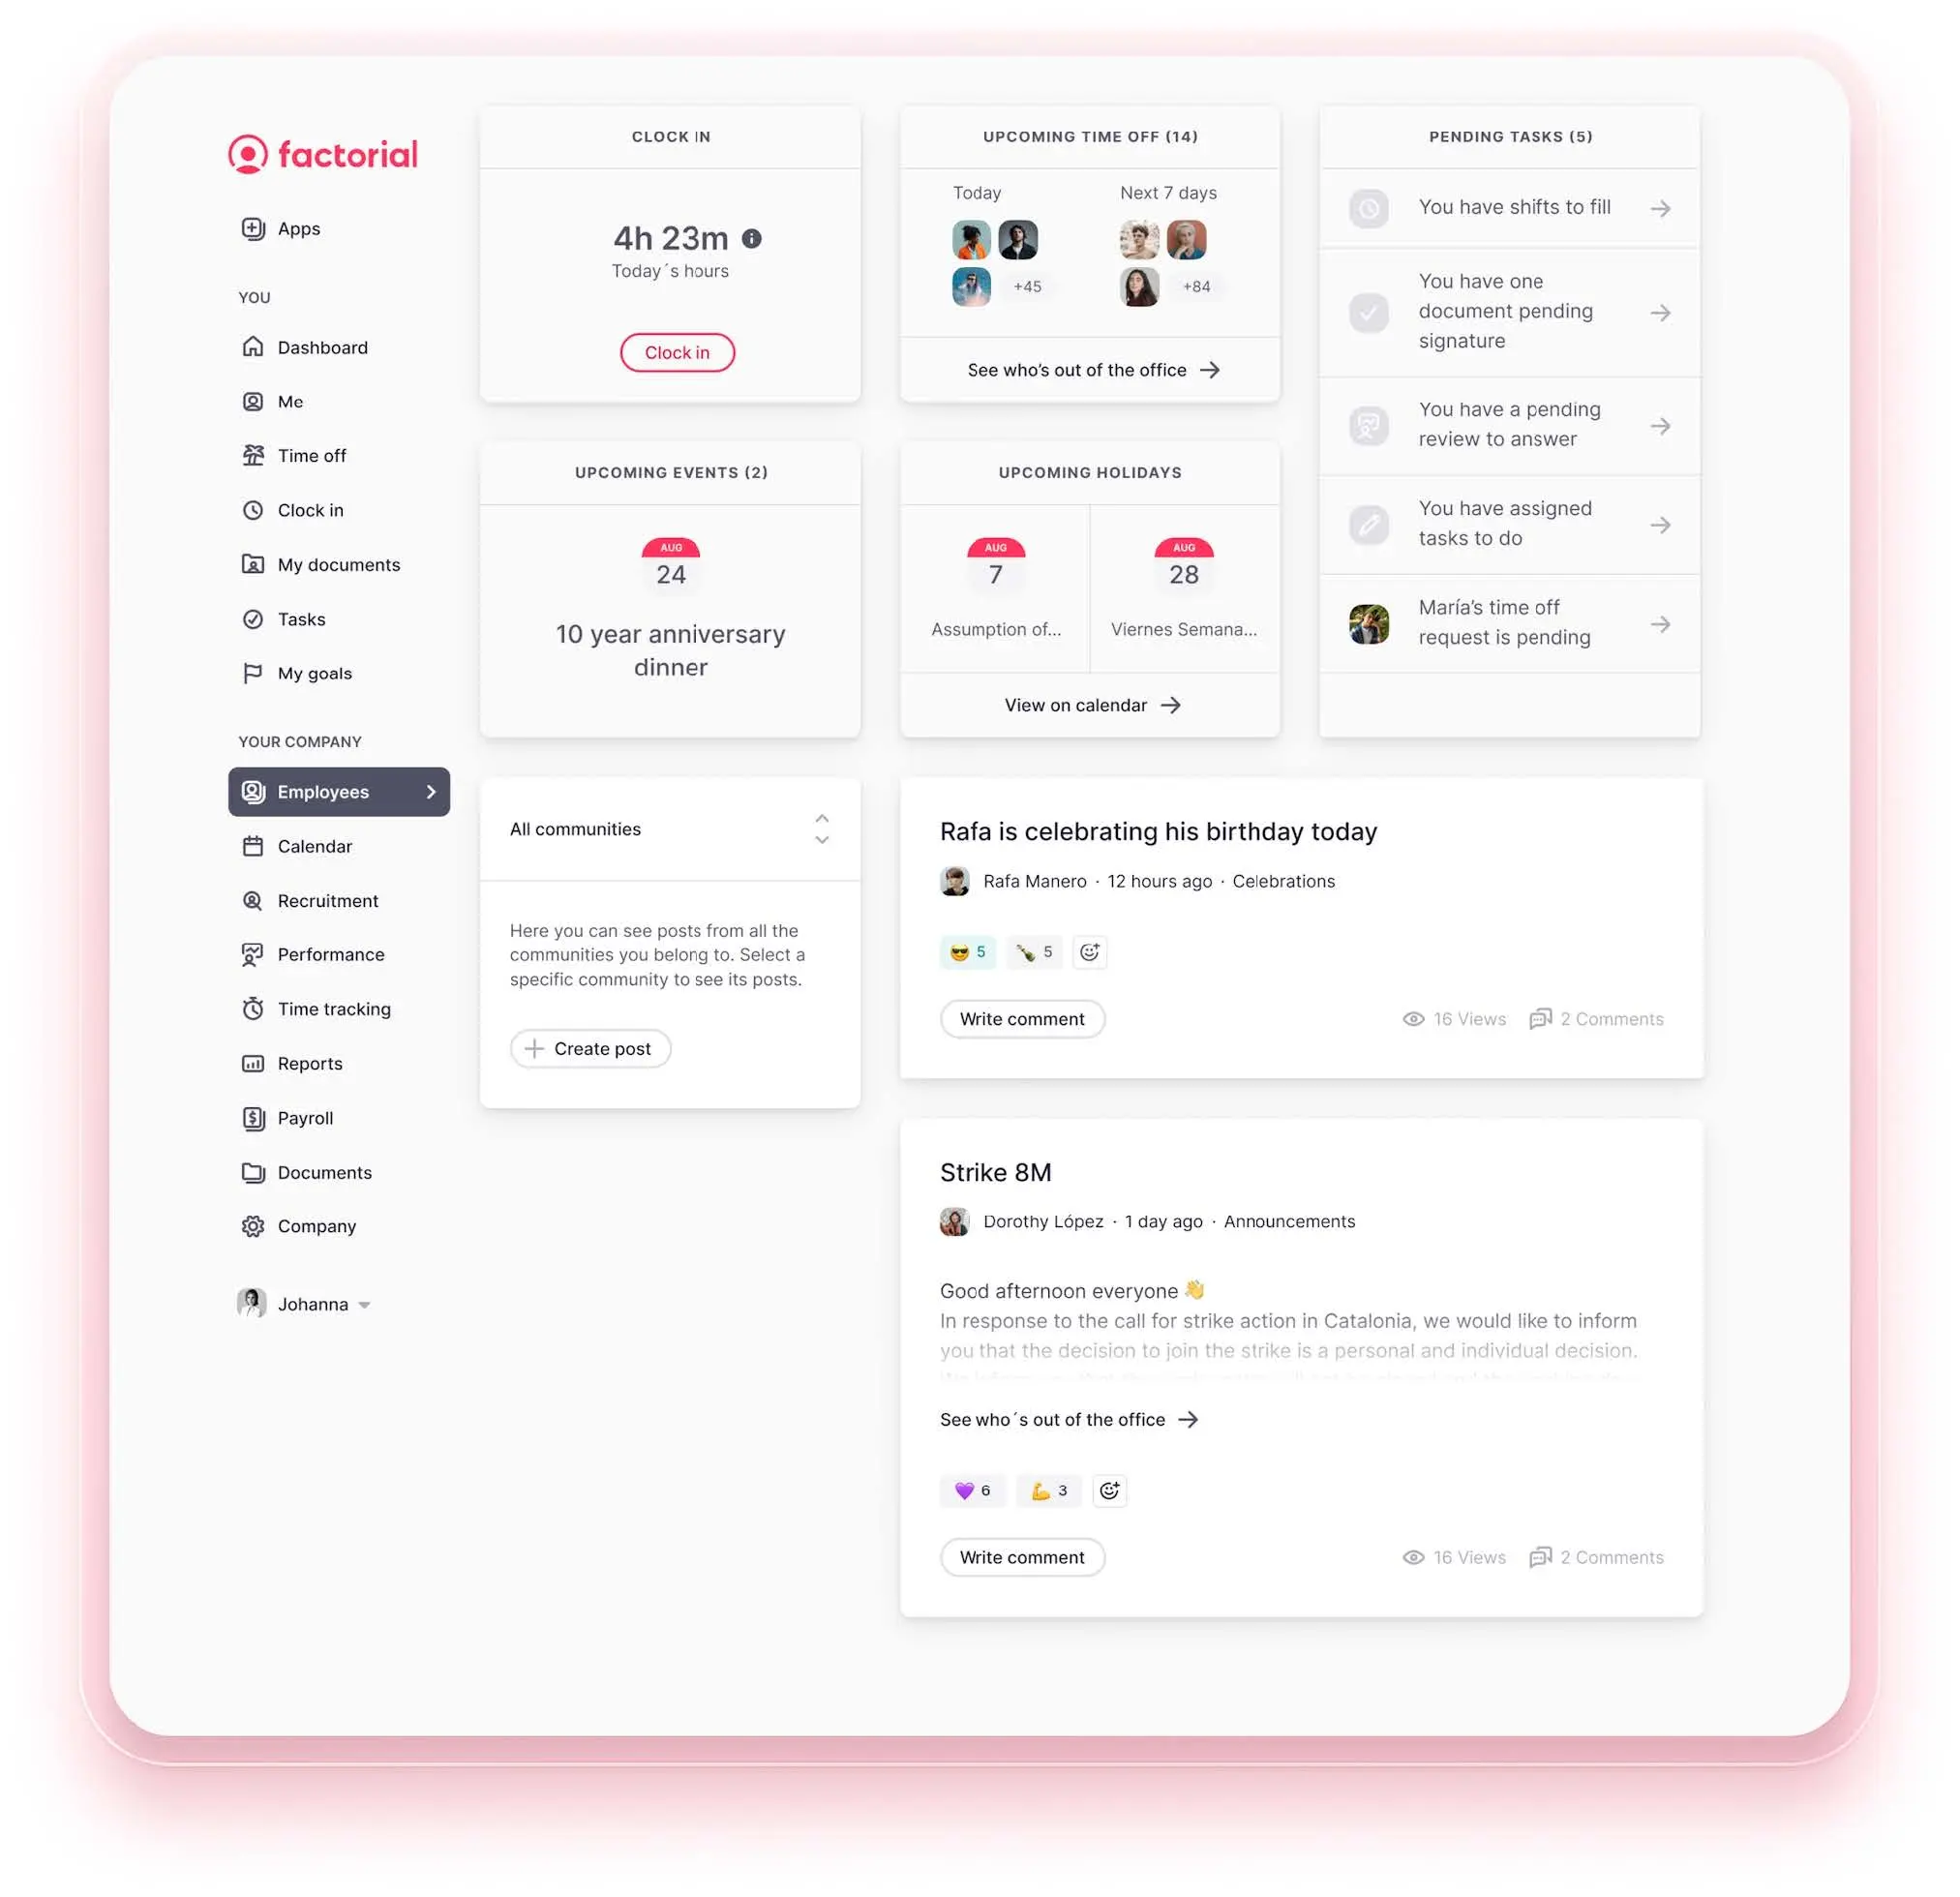Click the Time tracking icon in sidebar

(x=251, y=1008)
